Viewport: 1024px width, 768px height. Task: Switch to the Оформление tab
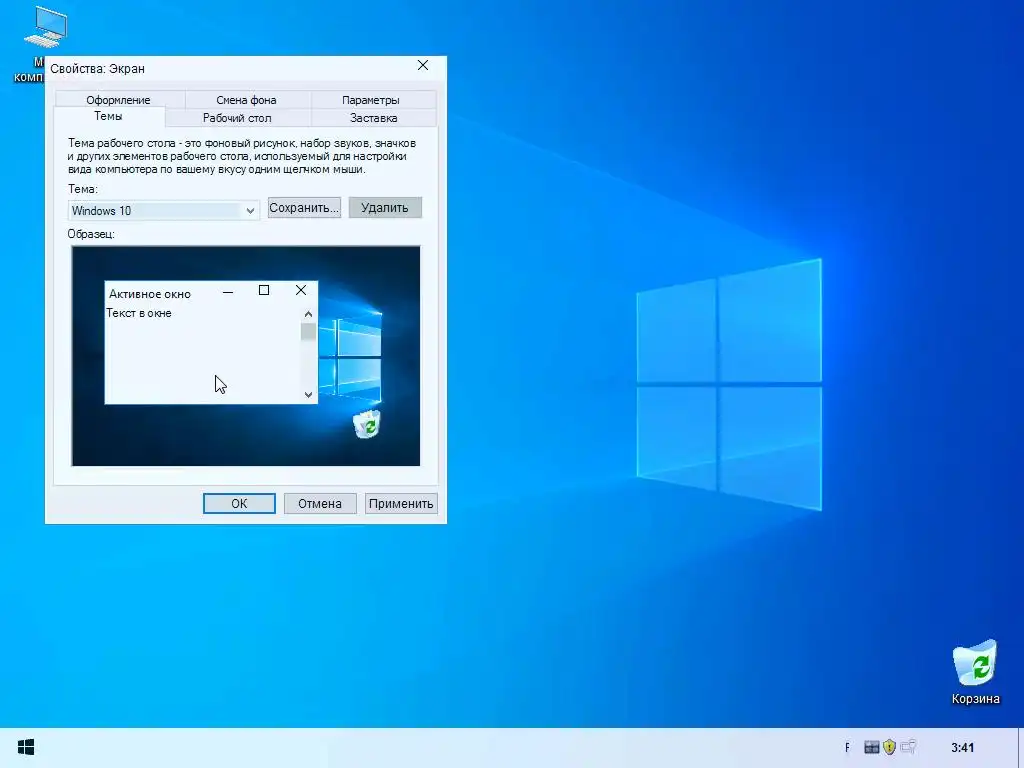click(118, 99)
